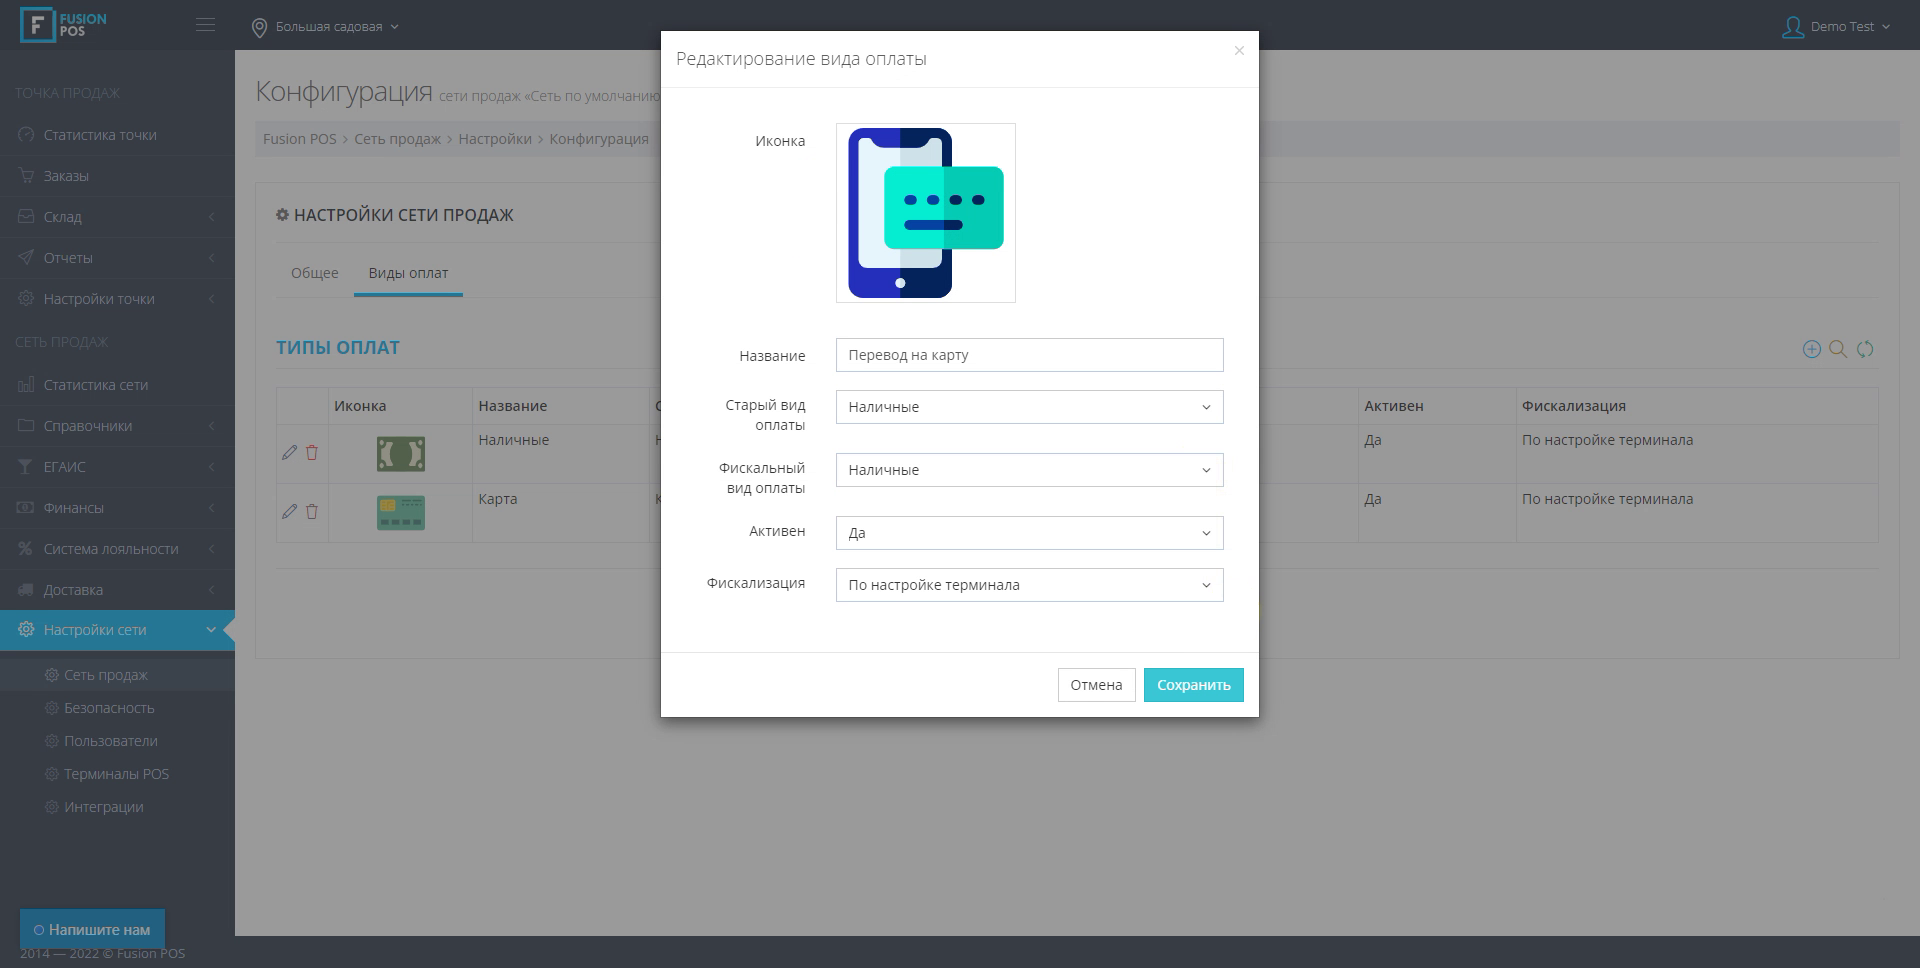Close the payment type edit dialog
This screenshot has width=1920, height=968.
1239,51
